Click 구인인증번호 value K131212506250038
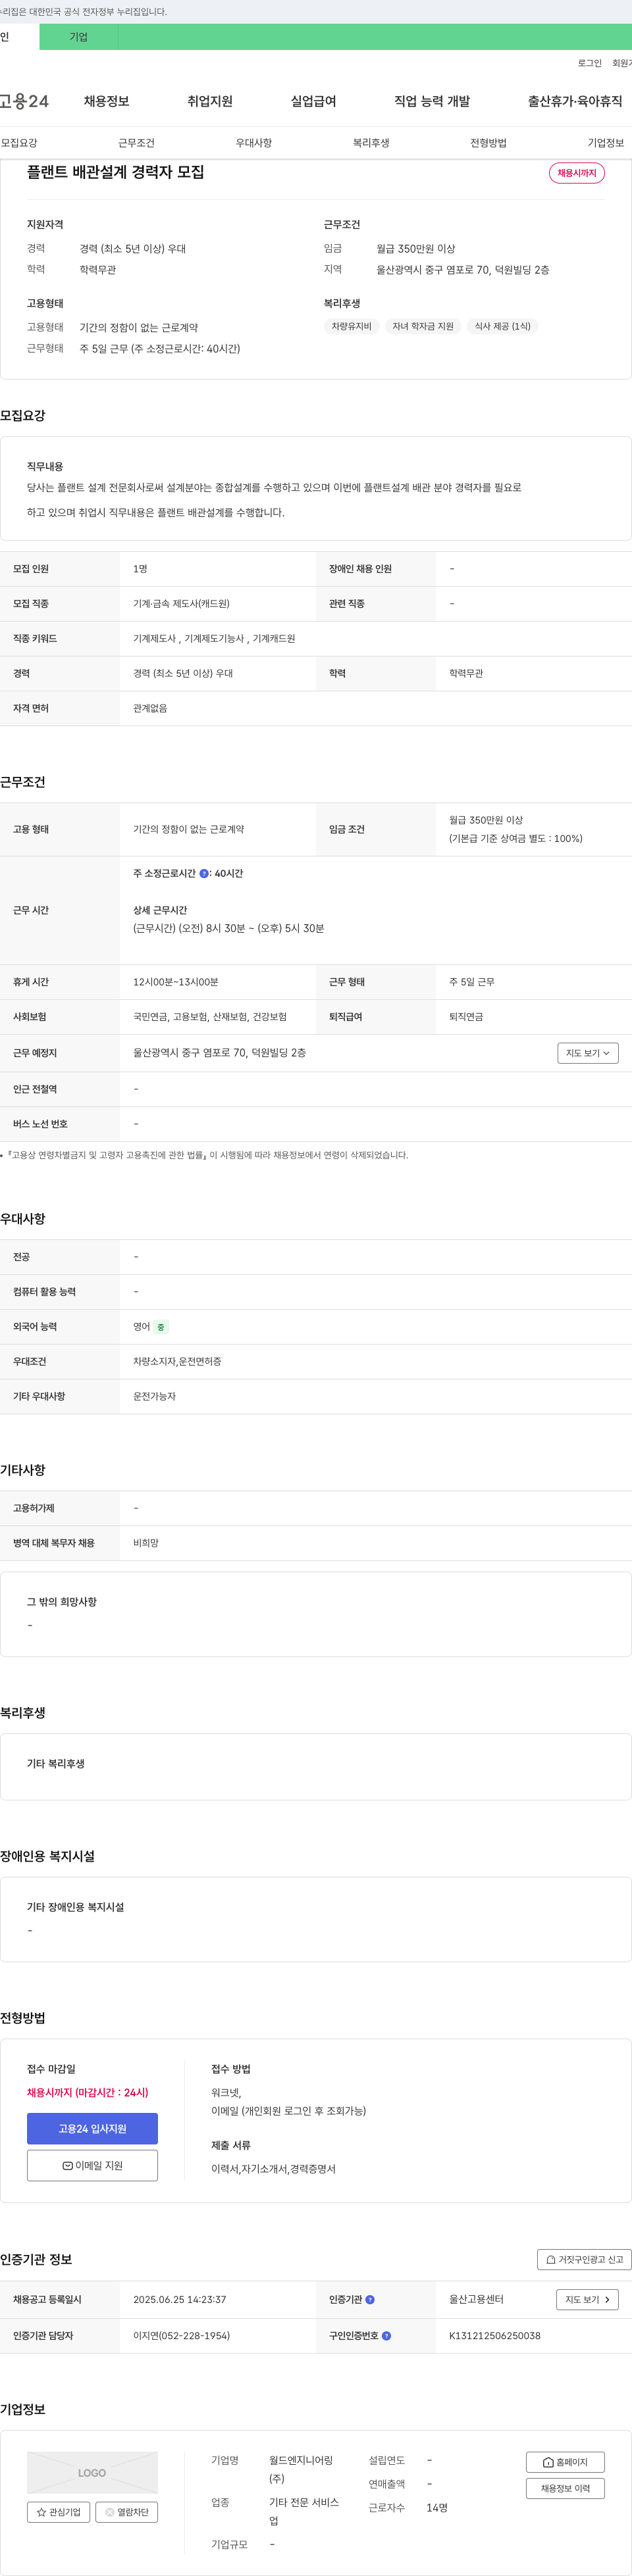 pos(495,2336)
